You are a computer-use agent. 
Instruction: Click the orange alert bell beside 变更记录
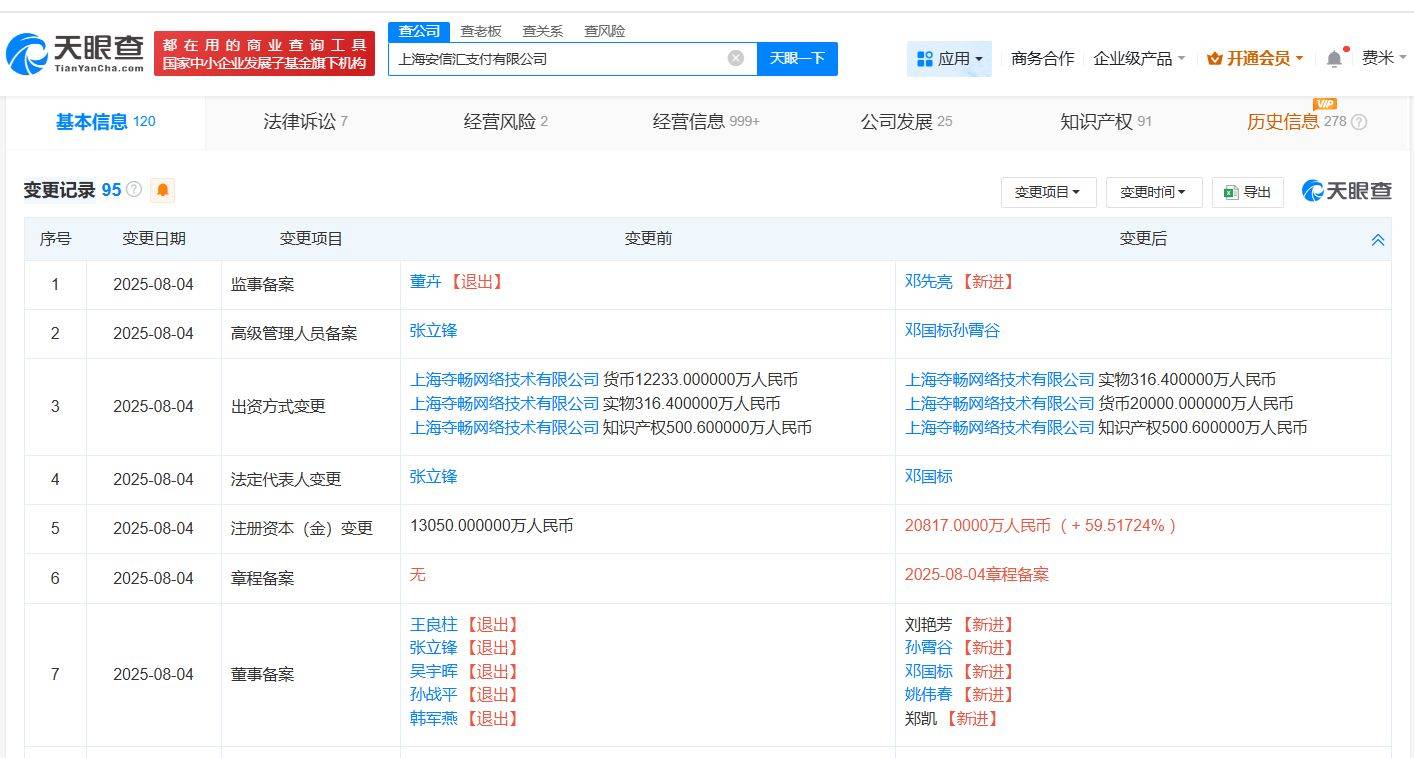[163, 190]
